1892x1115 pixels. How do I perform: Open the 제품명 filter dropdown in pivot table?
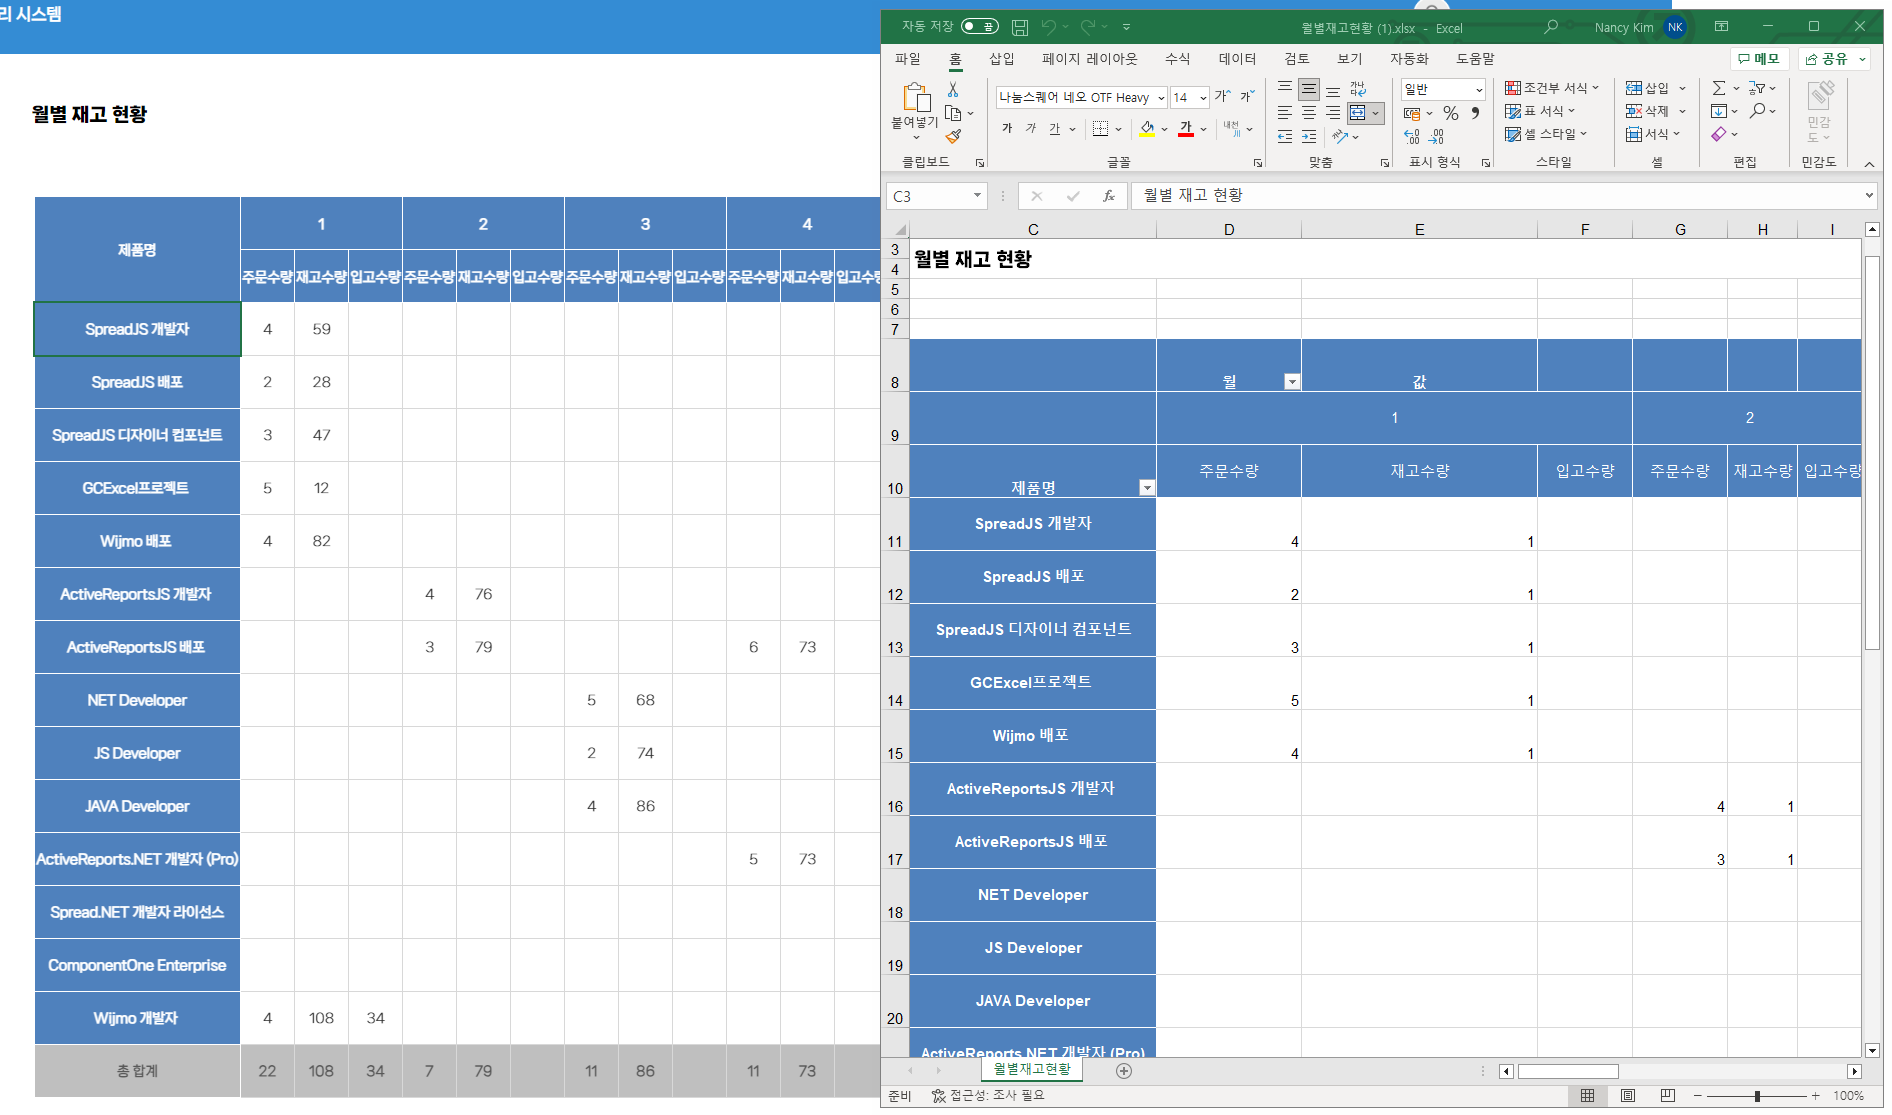tap(1147, 488)
